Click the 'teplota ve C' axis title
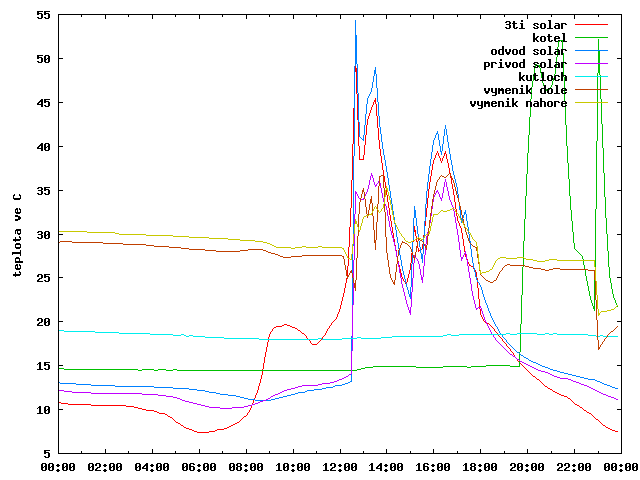The image size is (640, 480). (x=17, y=236)
